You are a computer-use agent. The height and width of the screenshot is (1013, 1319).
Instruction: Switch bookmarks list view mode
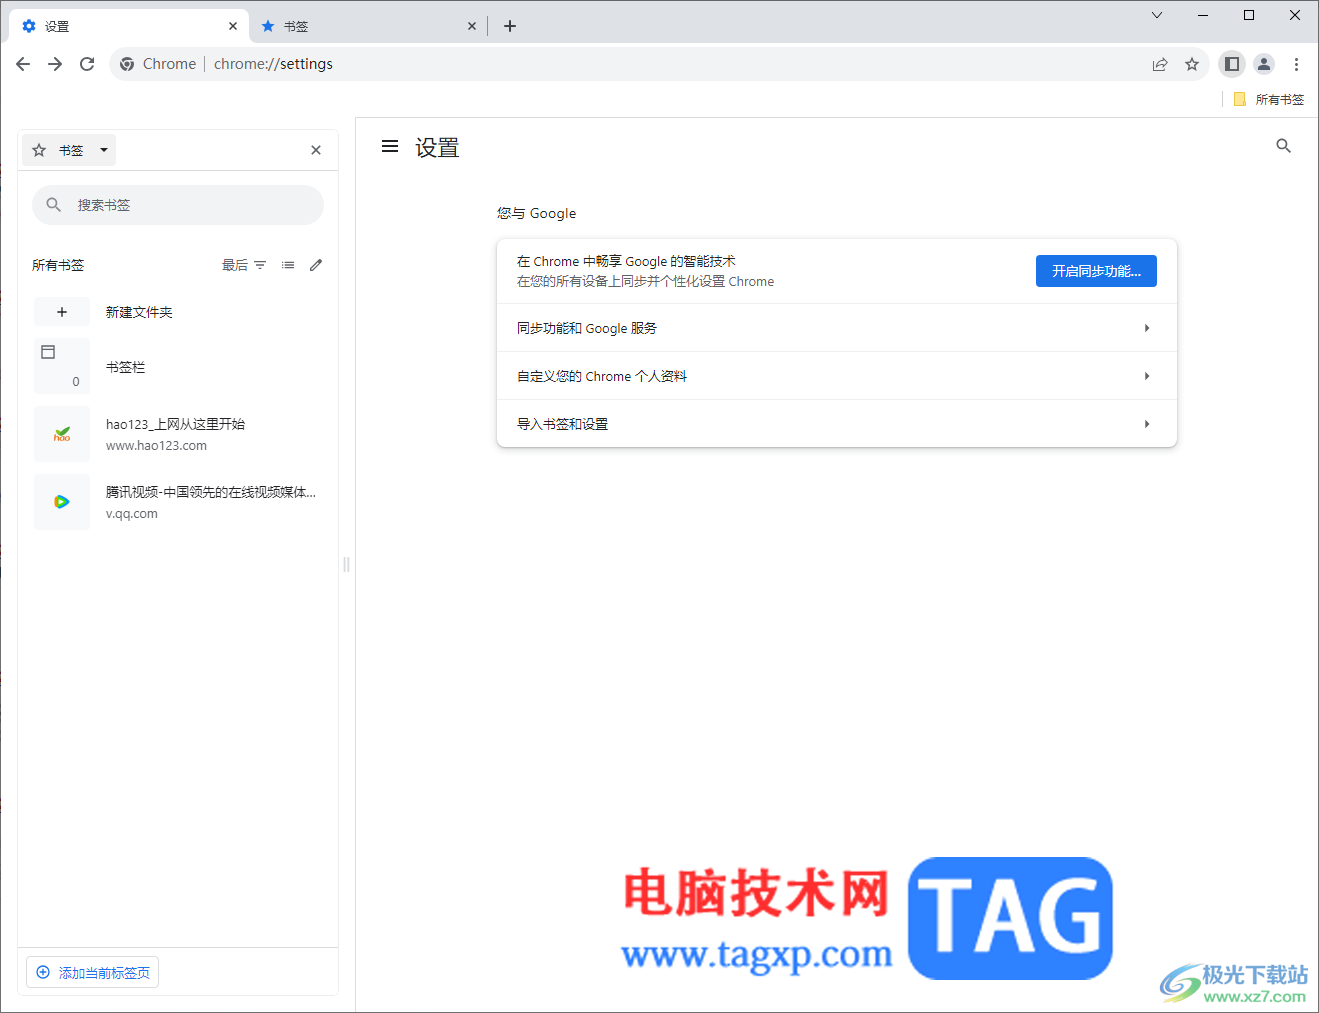tap(288, 265)
